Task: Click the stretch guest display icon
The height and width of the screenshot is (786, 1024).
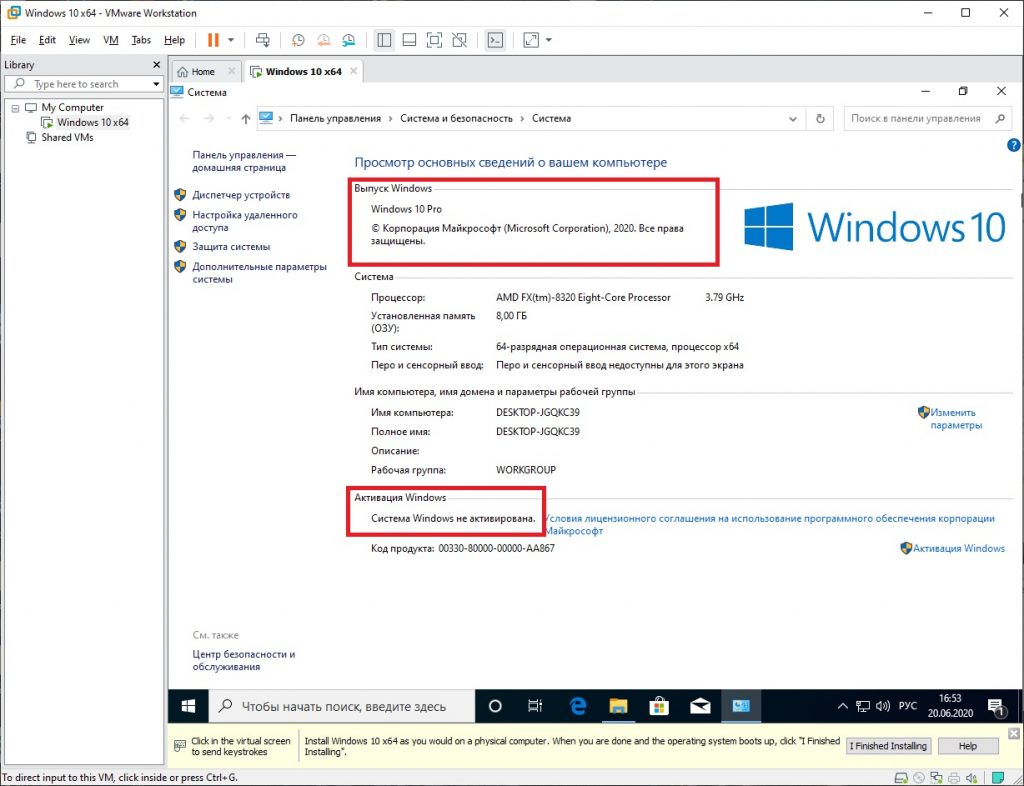Action: coord(531,40)
